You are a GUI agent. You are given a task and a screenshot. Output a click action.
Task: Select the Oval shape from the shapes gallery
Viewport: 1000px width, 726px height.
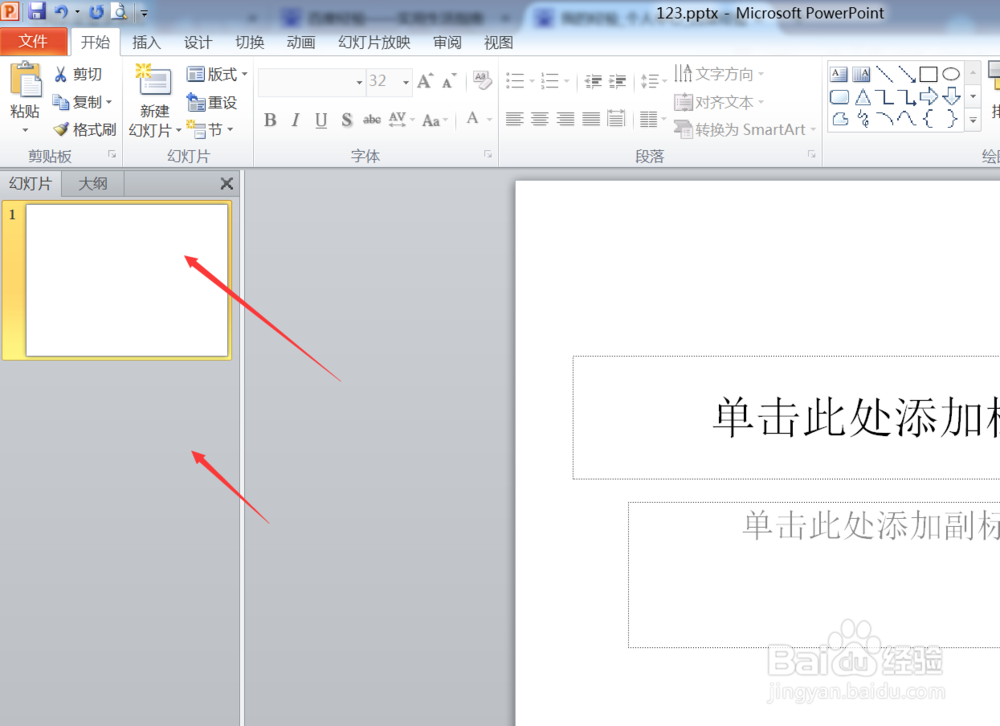point(949,73)
